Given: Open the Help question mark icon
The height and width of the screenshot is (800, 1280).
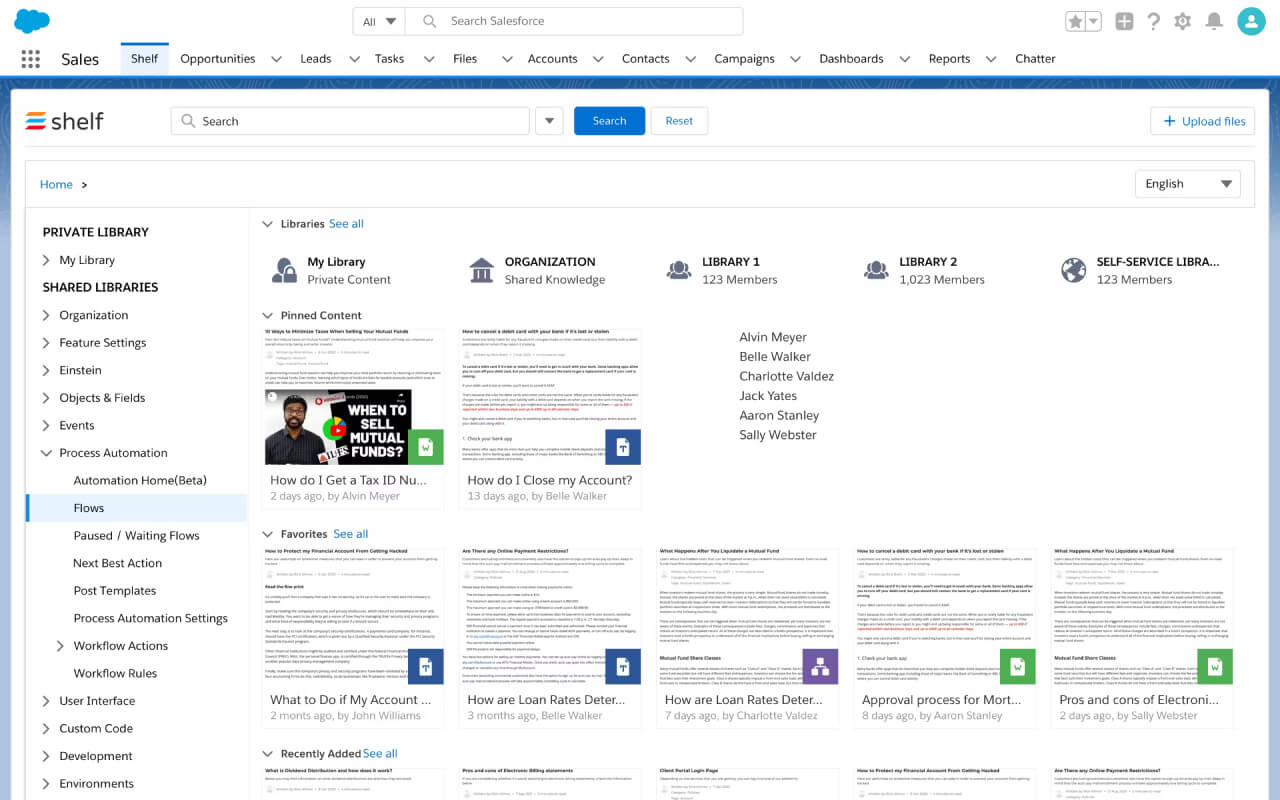Looking at the screenshot, I should click(1154, 21).
